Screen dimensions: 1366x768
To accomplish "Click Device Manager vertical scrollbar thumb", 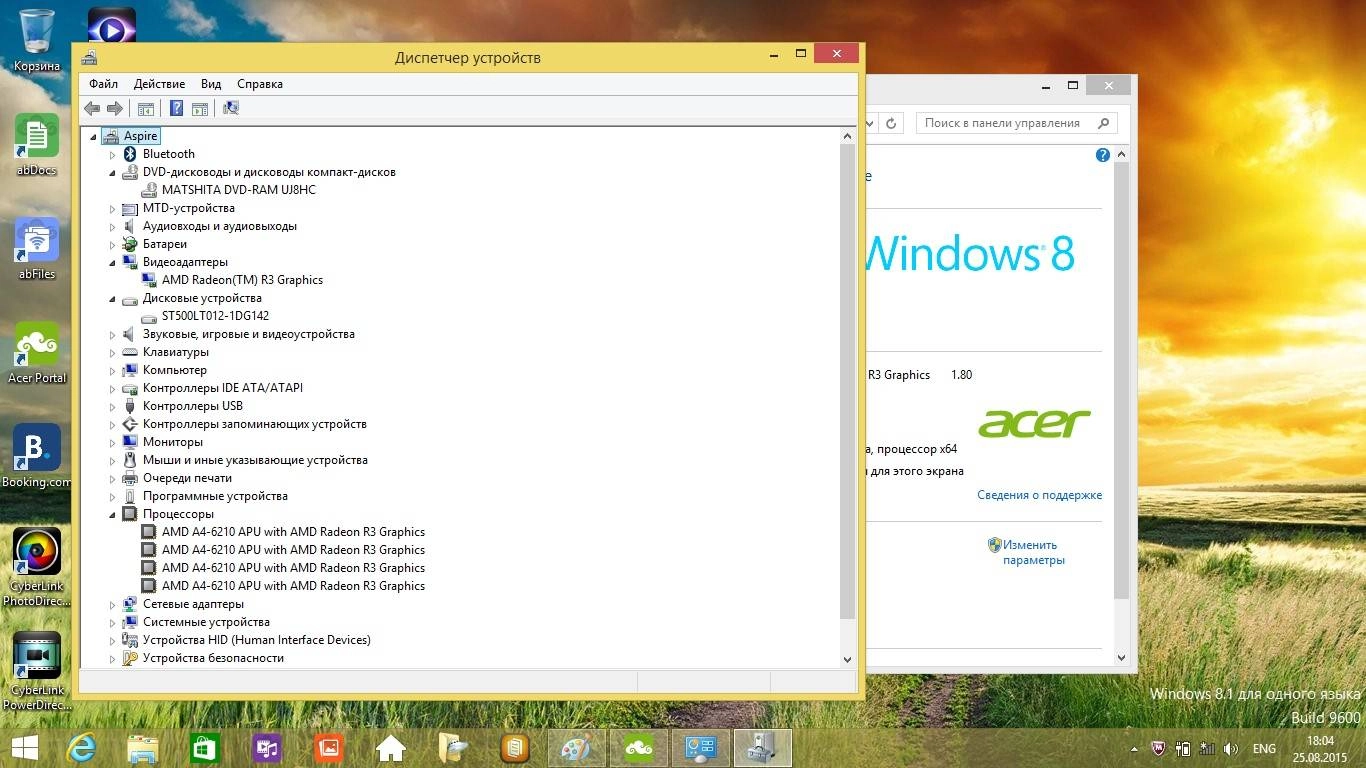I will tap(848, 381).
